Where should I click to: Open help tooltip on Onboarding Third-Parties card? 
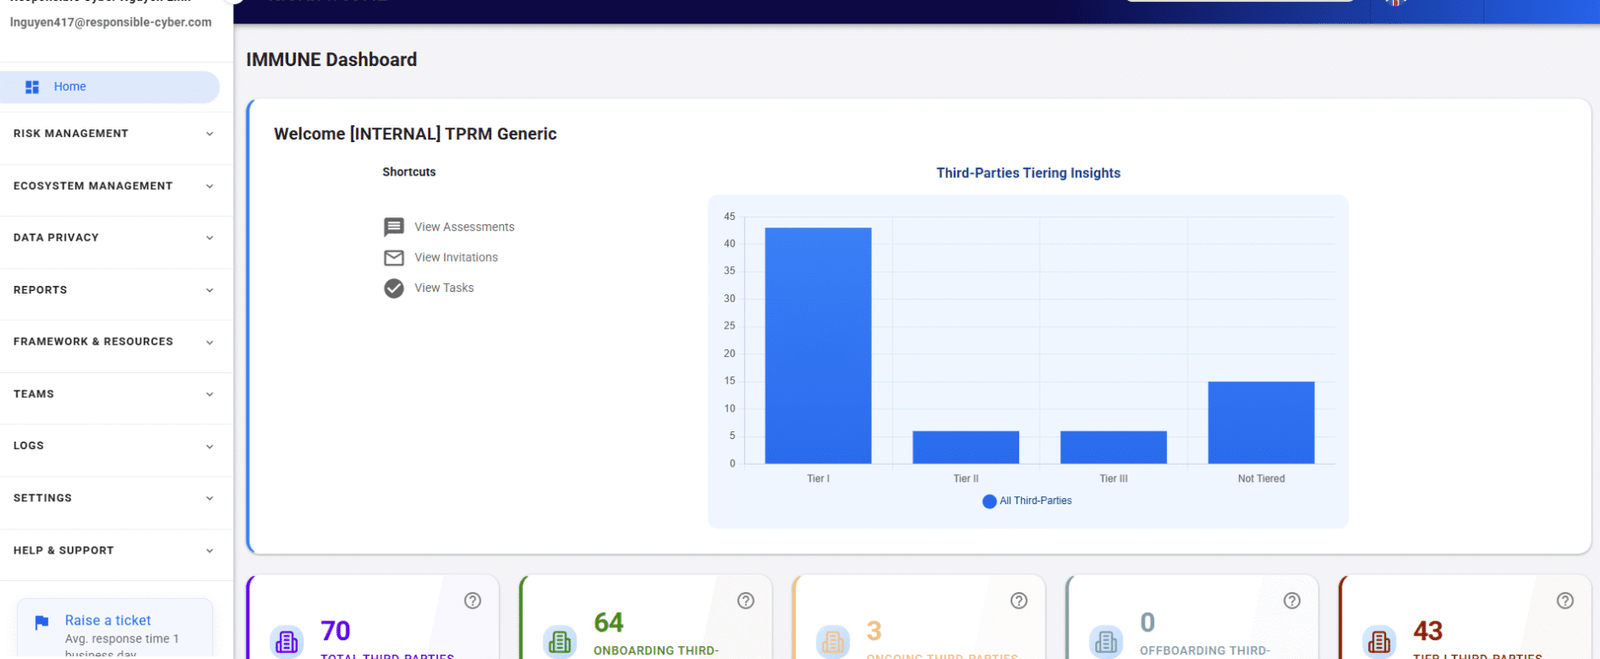[x=746, y=601]
